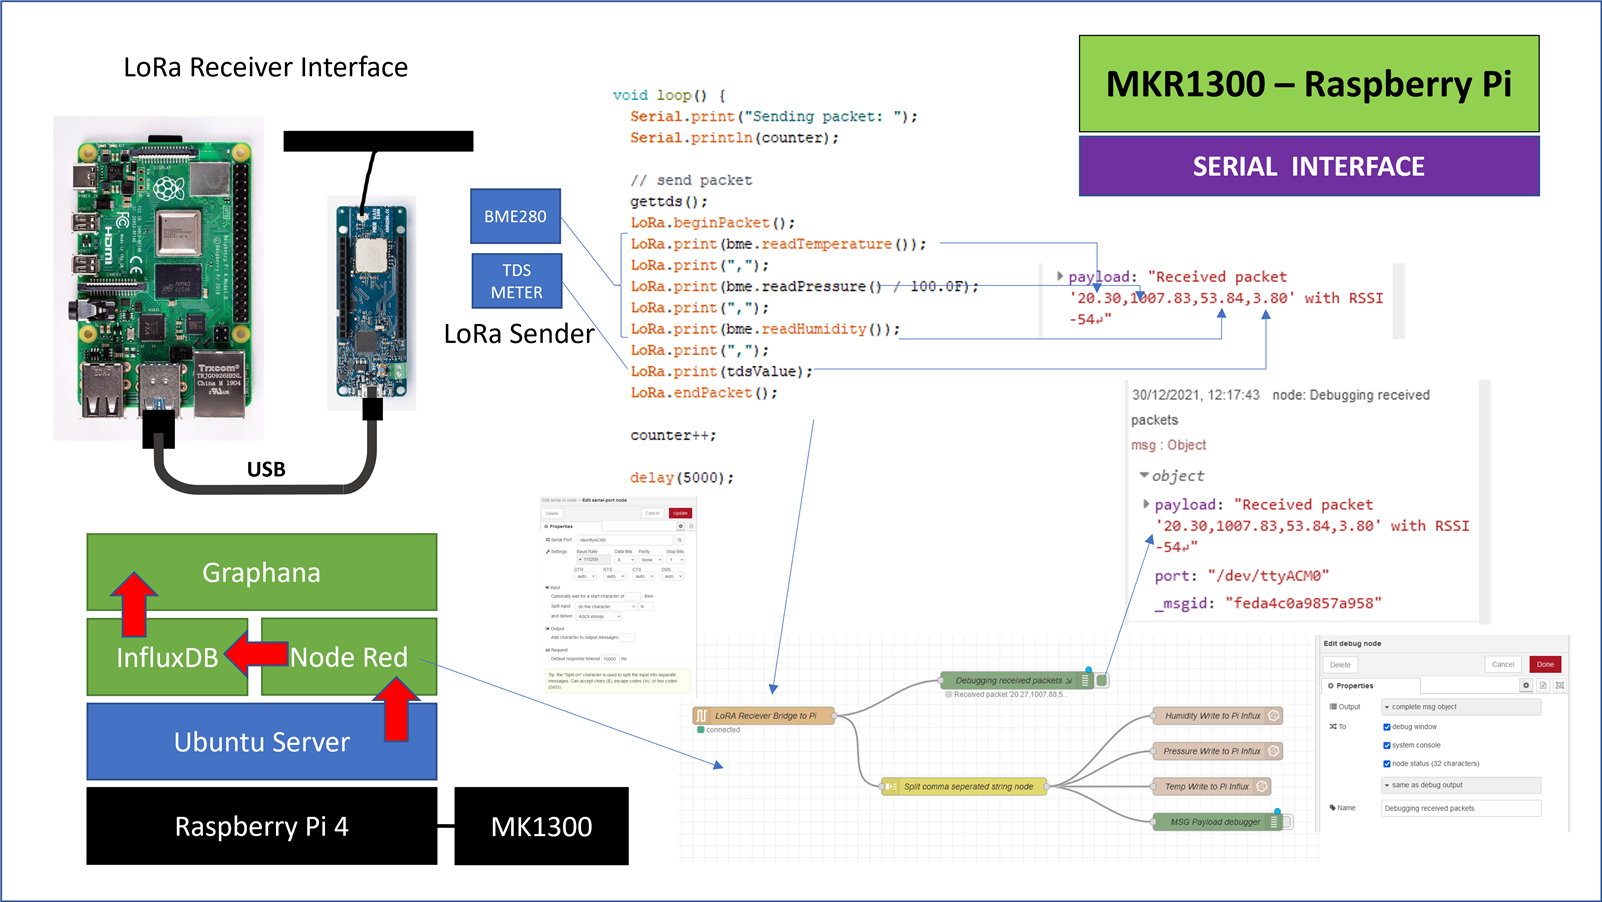Click the Serial Port field /dev/ttyACM0
Image resolution: width=1602 pixels, height=902 pixels.
pos(625,540)
